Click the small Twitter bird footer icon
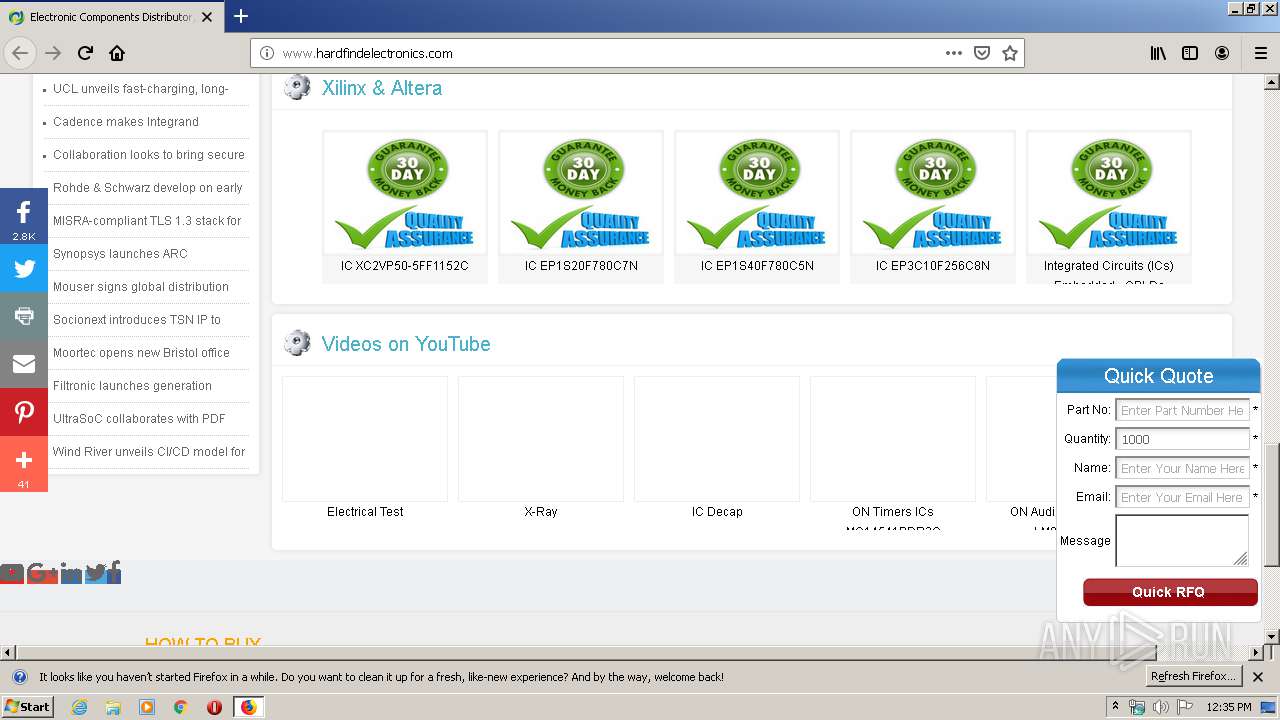The height and width of the screenshot is (720, 1280). [x=96, y=573]
